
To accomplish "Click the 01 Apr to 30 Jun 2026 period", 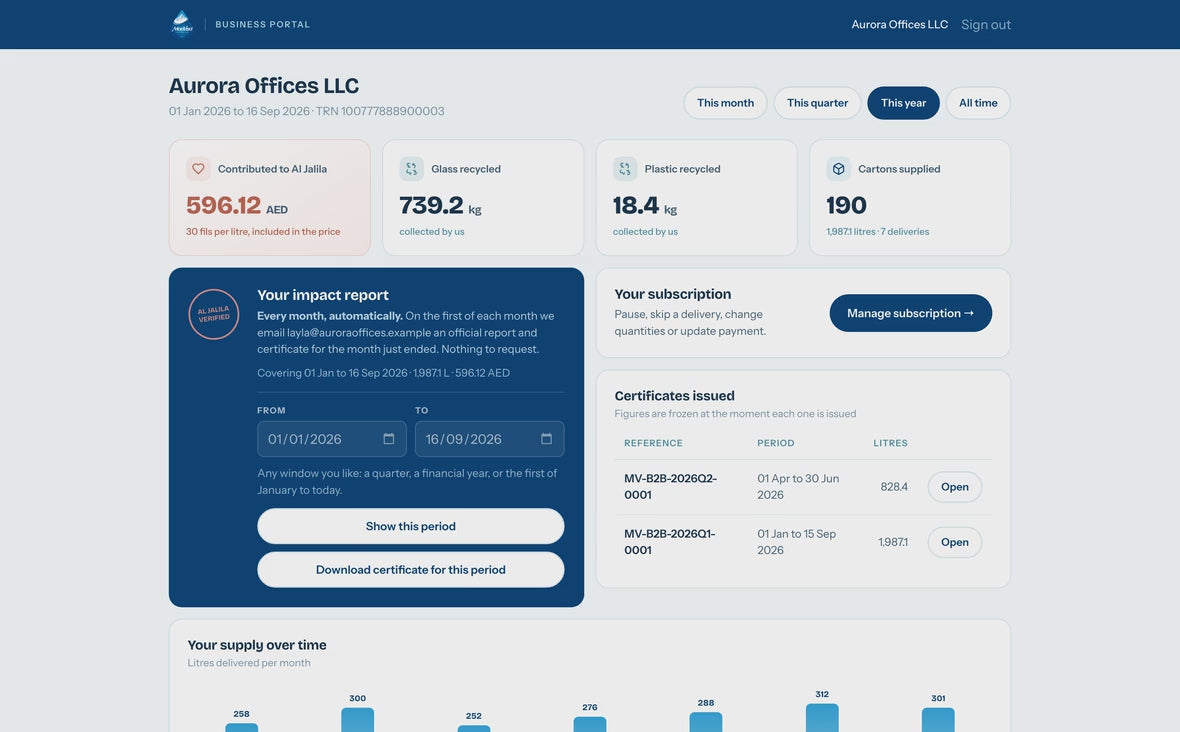I will tap(798, 487).
